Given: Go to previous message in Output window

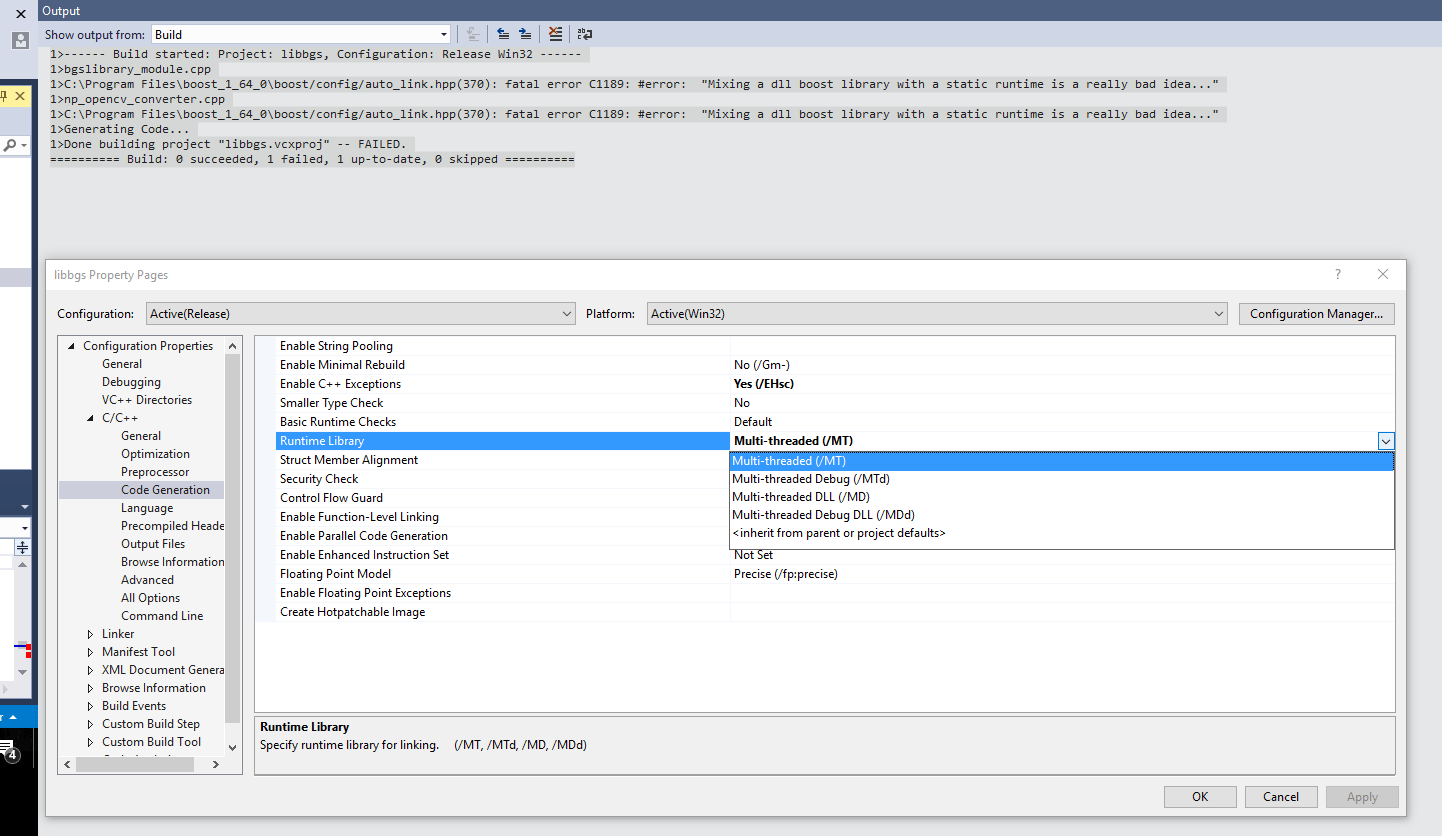Looking at the screenshot, I should pyautogui.click(x=503, y=33).
